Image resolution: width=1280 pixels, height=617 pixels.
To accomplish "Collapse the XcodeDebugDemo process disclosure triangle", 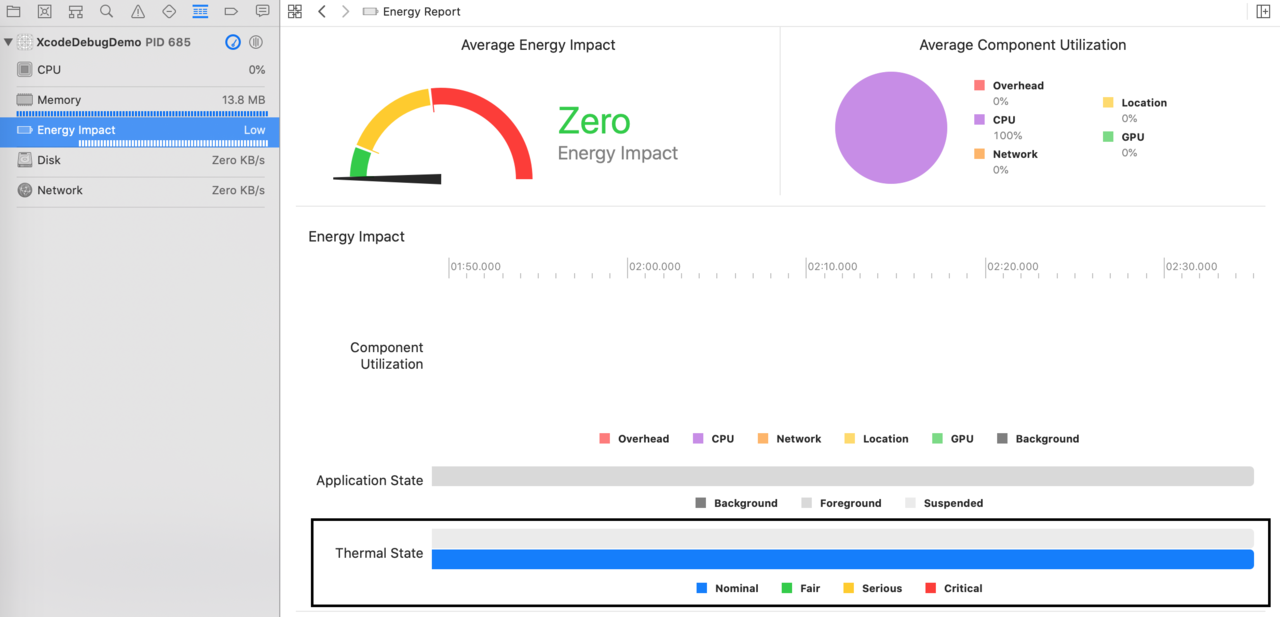I will [8, 42].
